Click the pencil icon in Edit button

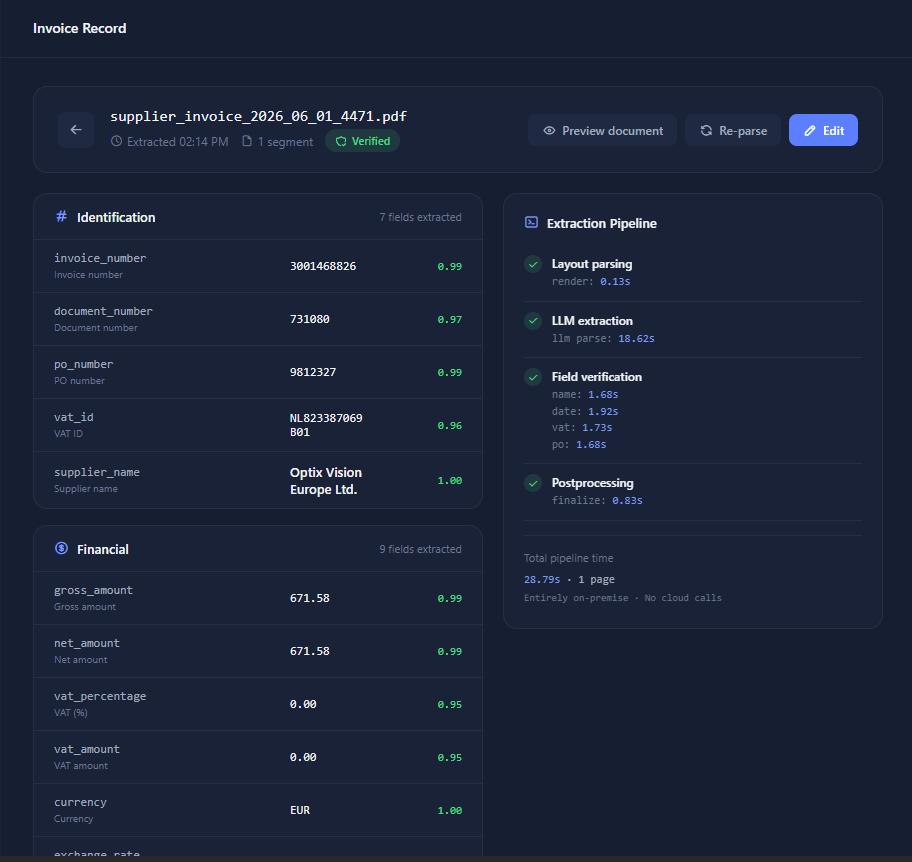810,131
